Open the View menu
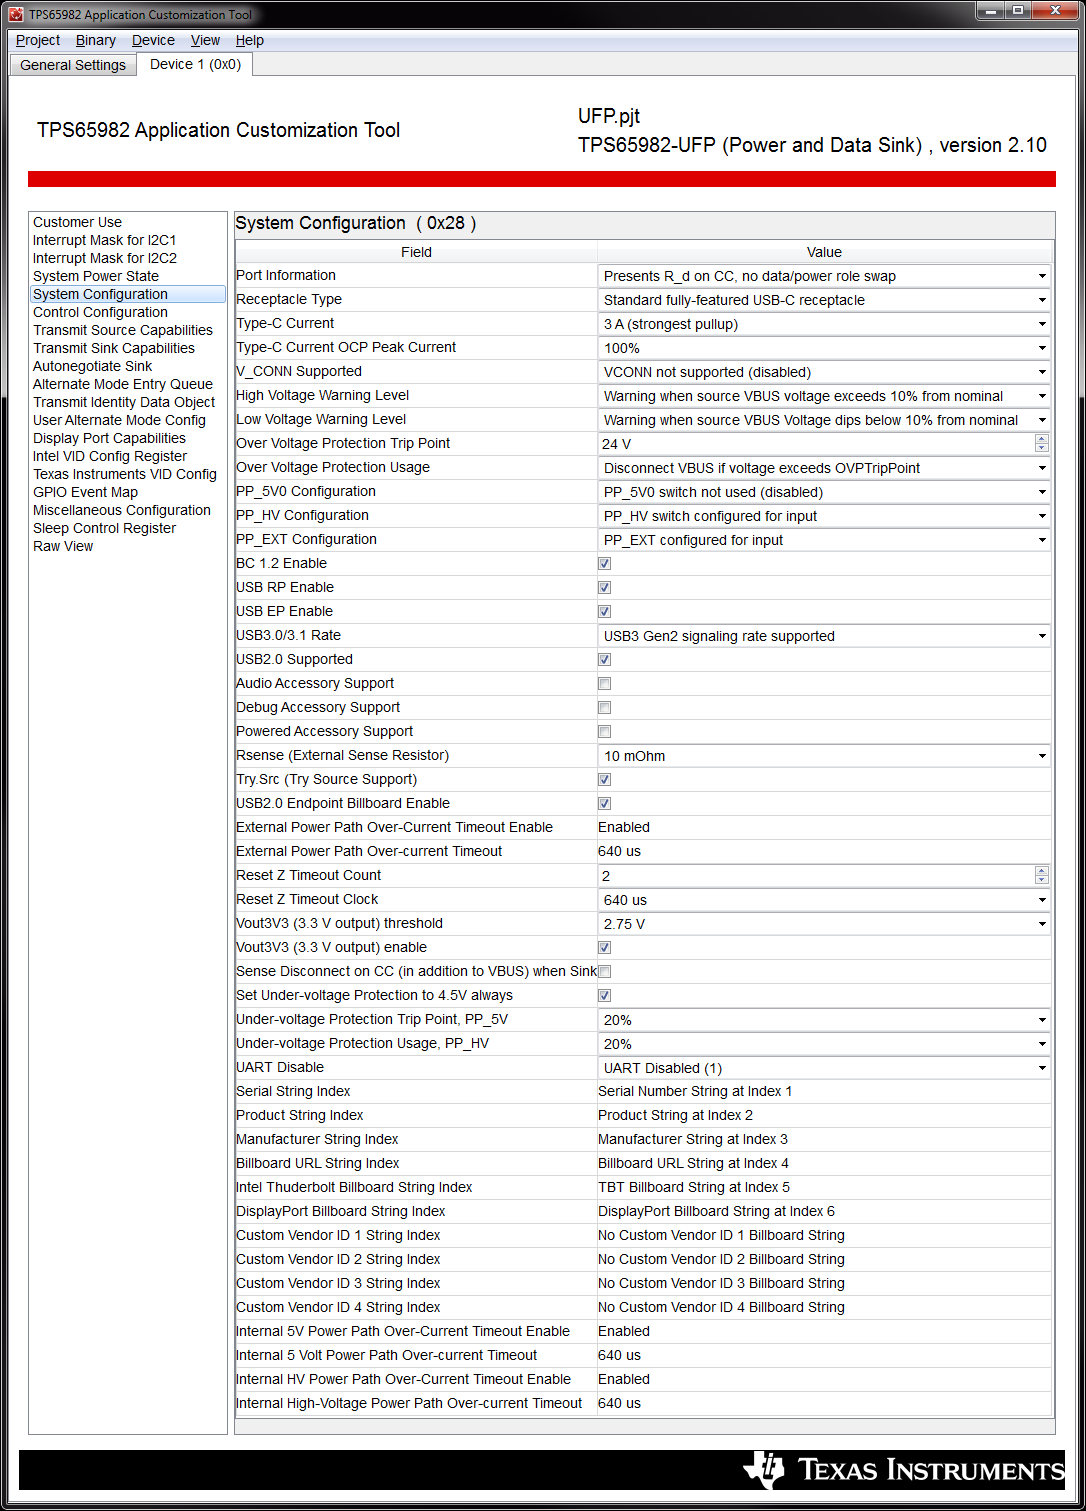 [205, 40]
